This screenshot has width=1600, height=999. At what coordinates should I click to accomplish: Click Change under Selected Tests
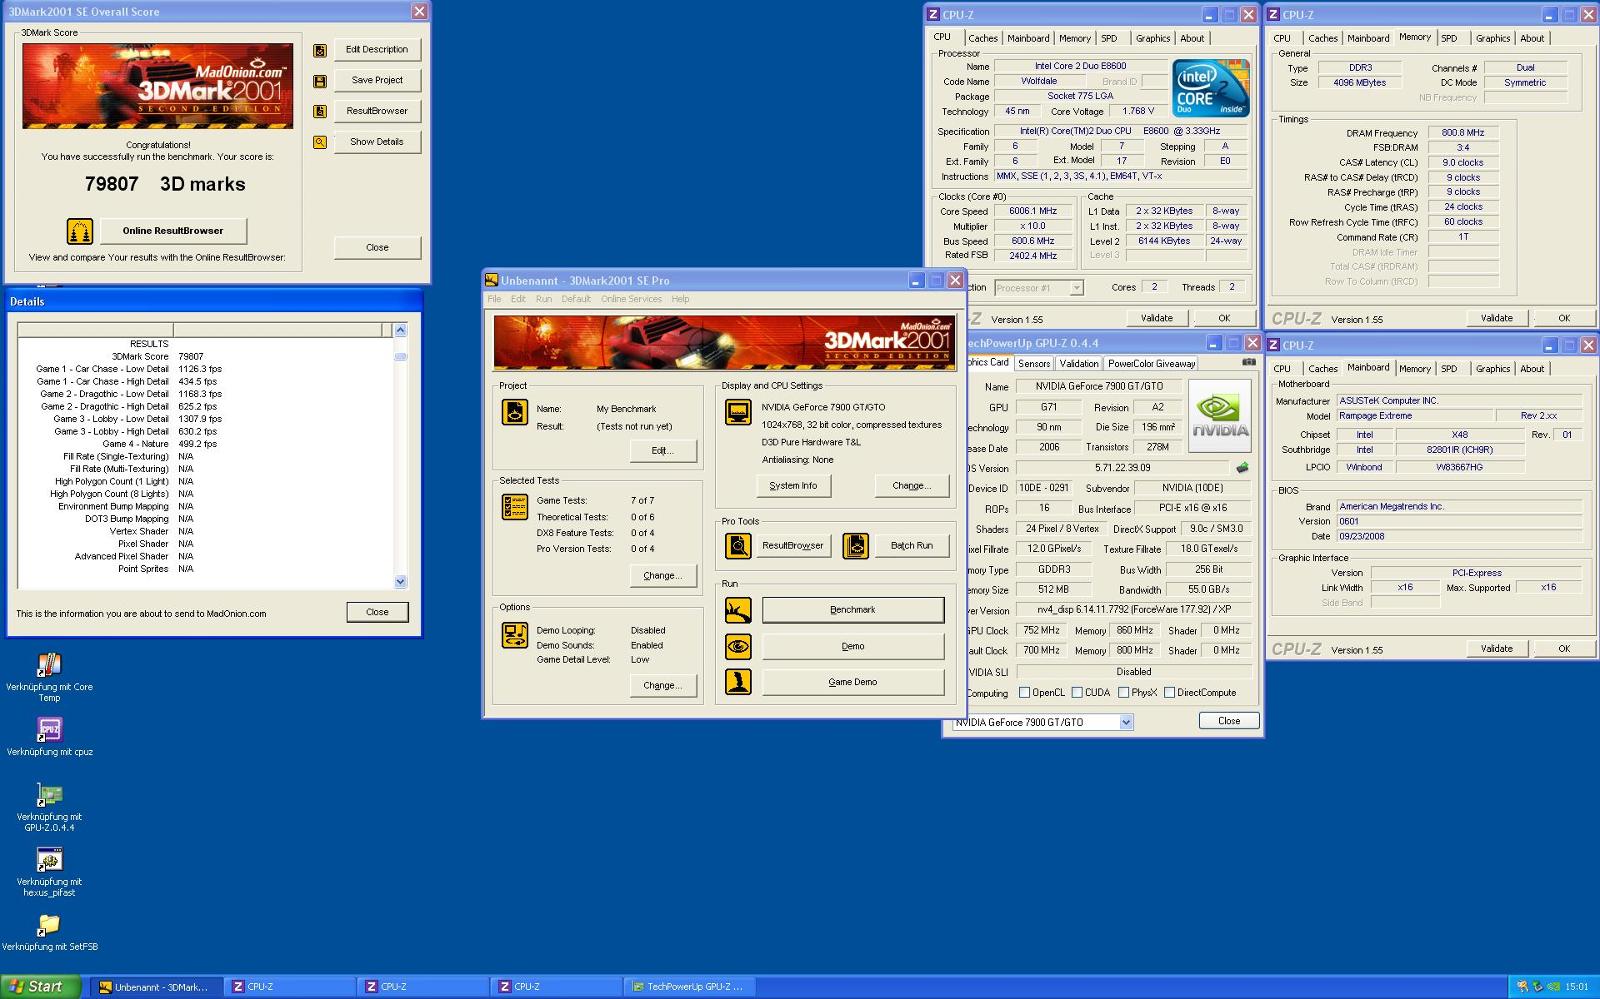663,576
